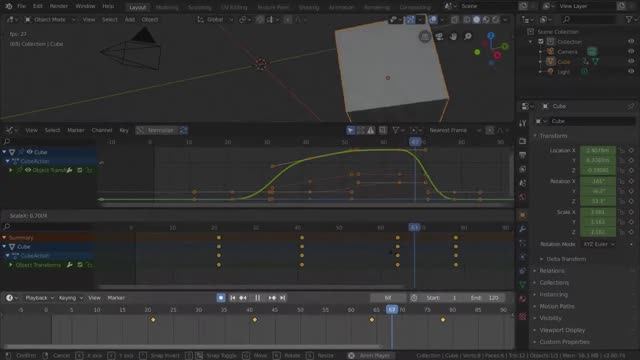
Task: Open the 3D viewport Object menu
Action: [150, 19]
